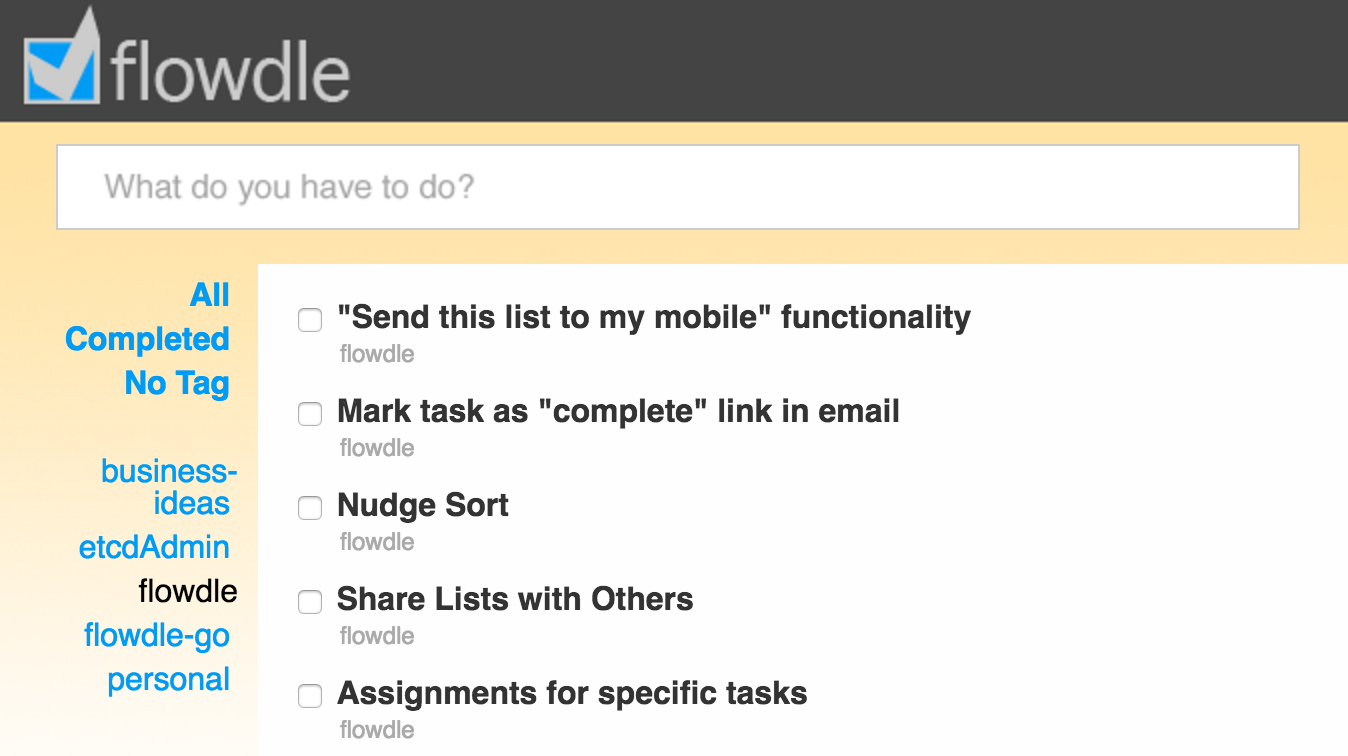Open the Completed tasks filter

(x=147, y=339)
